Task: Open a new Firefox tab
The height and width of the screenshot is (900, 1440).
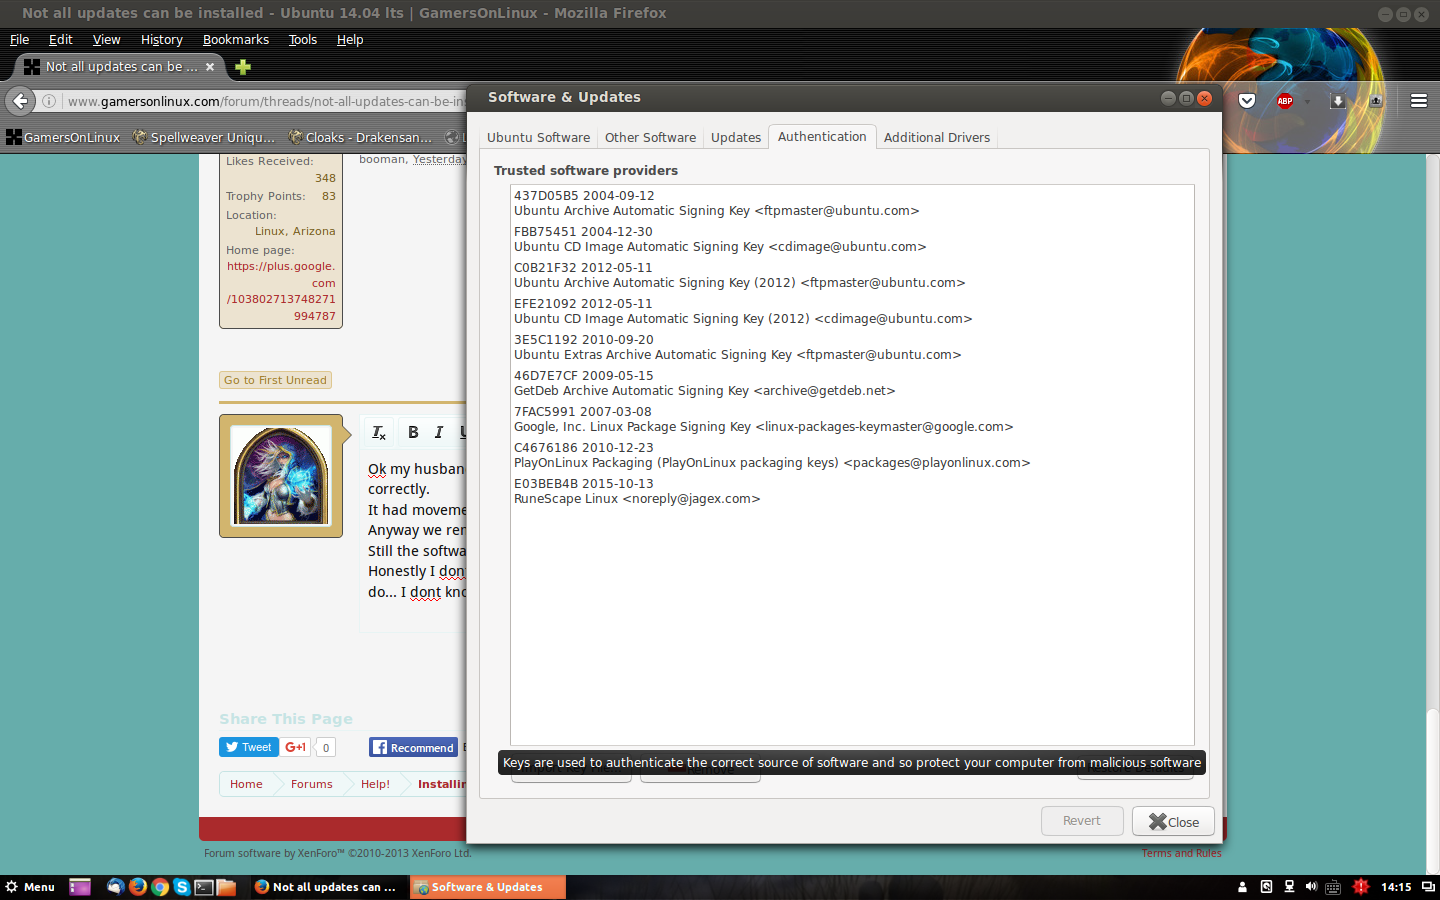Action: coord(243,67)
